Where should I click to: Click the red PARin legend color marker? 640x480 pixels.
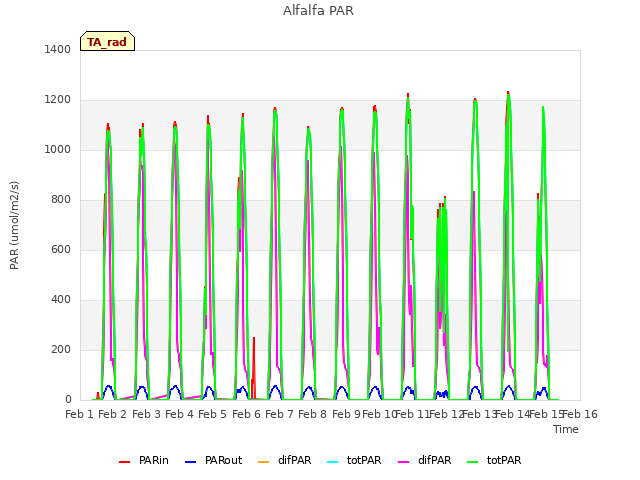[124, 462]
